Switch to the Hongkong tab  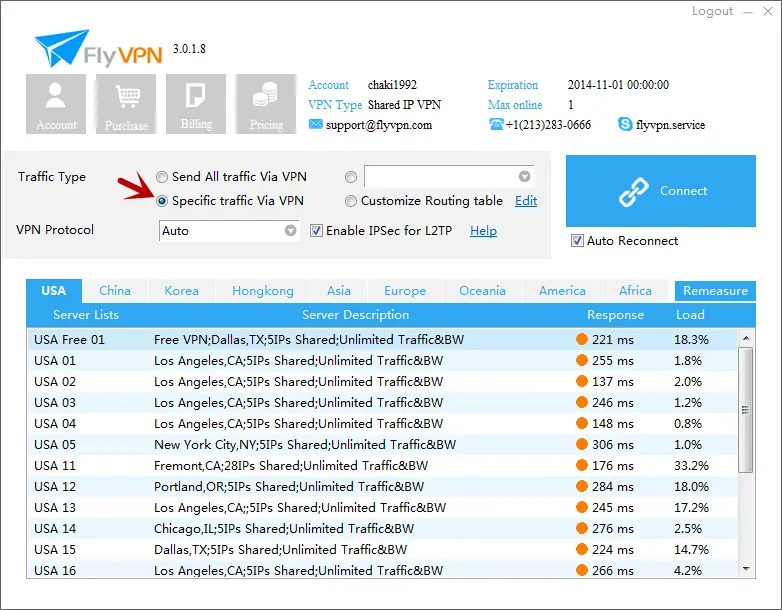pos(263,291)
